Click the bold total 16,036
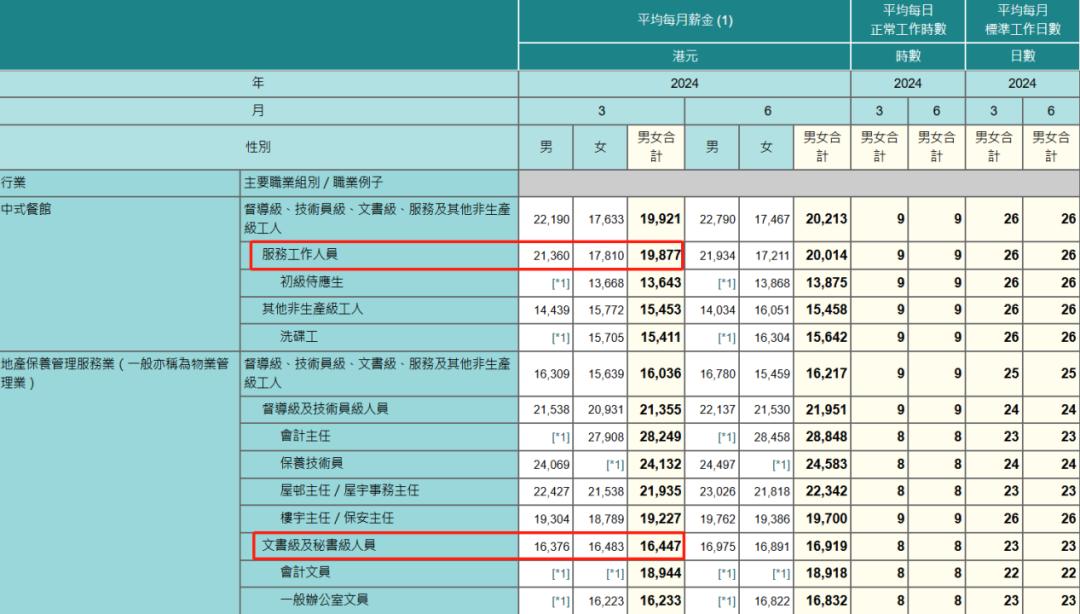 (x=660, y=373)
